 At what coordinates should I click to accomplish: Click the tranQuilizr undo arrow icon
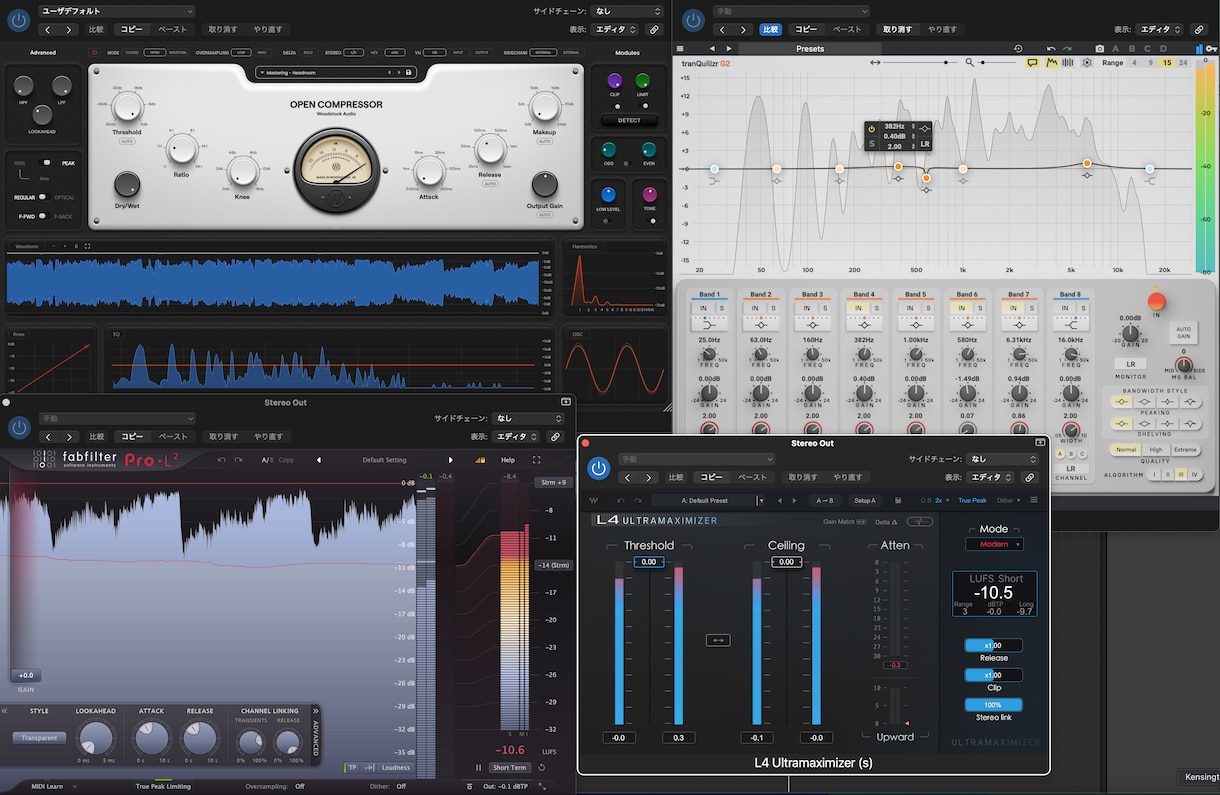(1052, 48)
